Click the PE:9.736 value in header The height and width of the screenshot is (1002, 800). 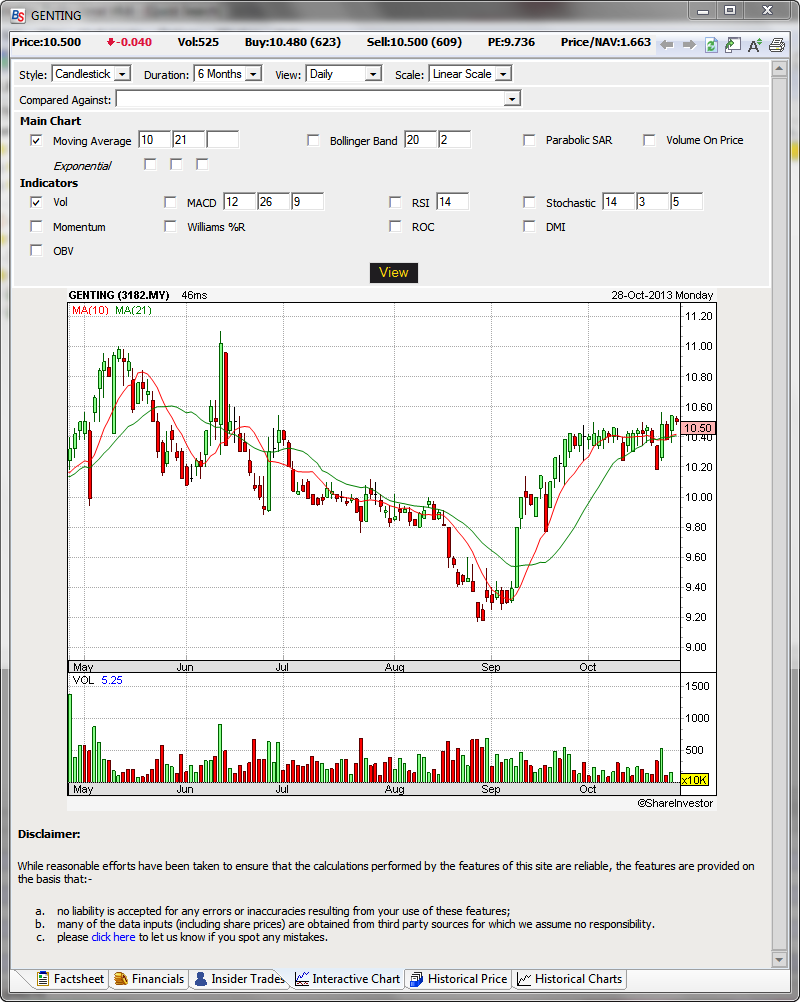point(511,42)
